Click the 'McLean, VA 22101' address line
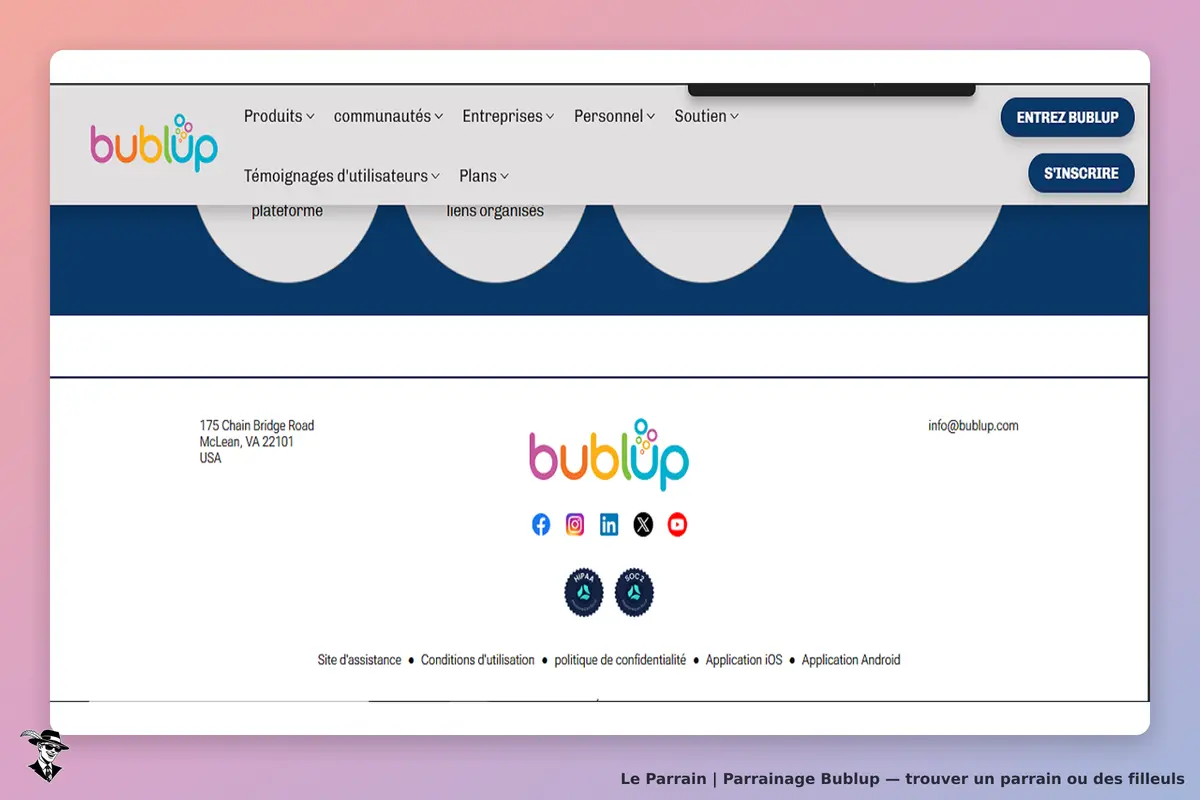 point(247,442)
